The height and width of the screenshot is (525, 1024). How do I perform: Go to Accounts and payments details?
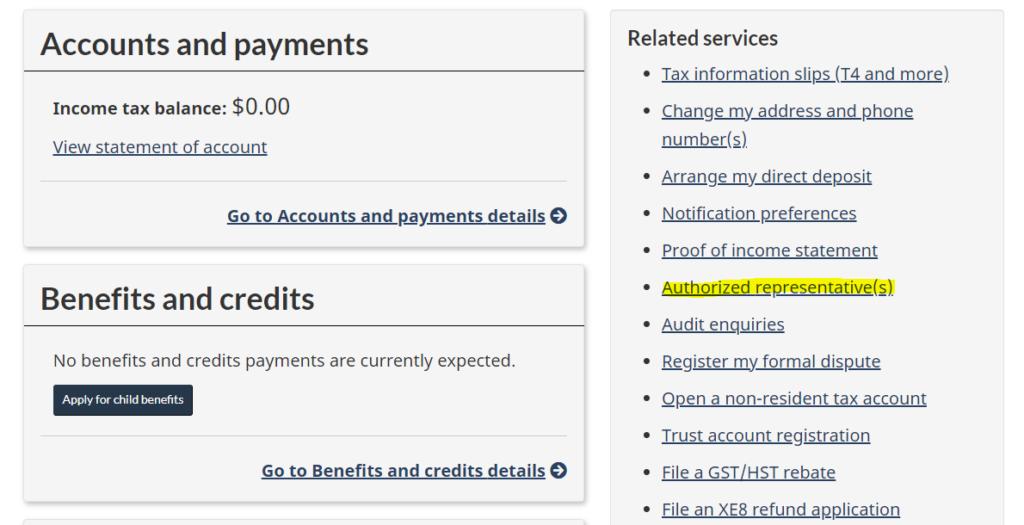click(386, 216)
